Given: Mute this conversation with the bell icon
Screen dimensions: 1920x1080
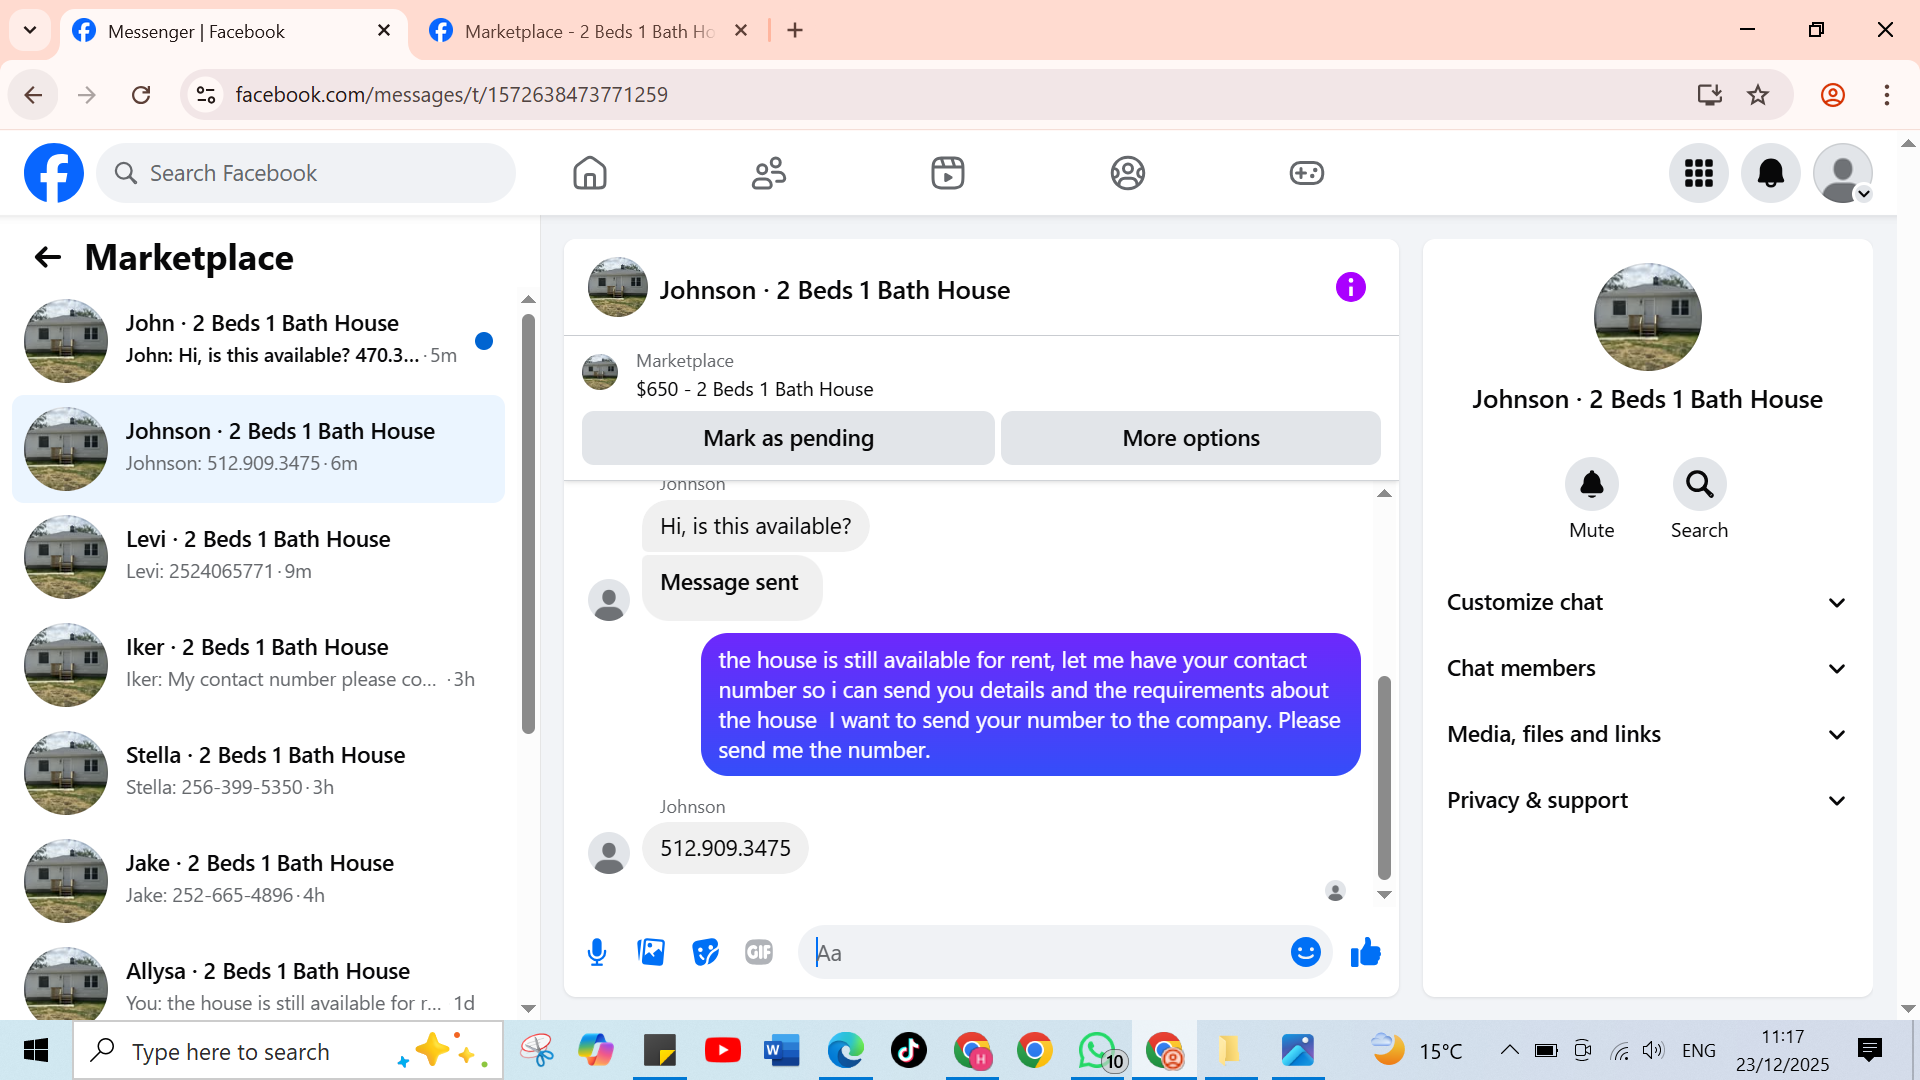Looking at the screenshot, I should (x=1591, y=485).
